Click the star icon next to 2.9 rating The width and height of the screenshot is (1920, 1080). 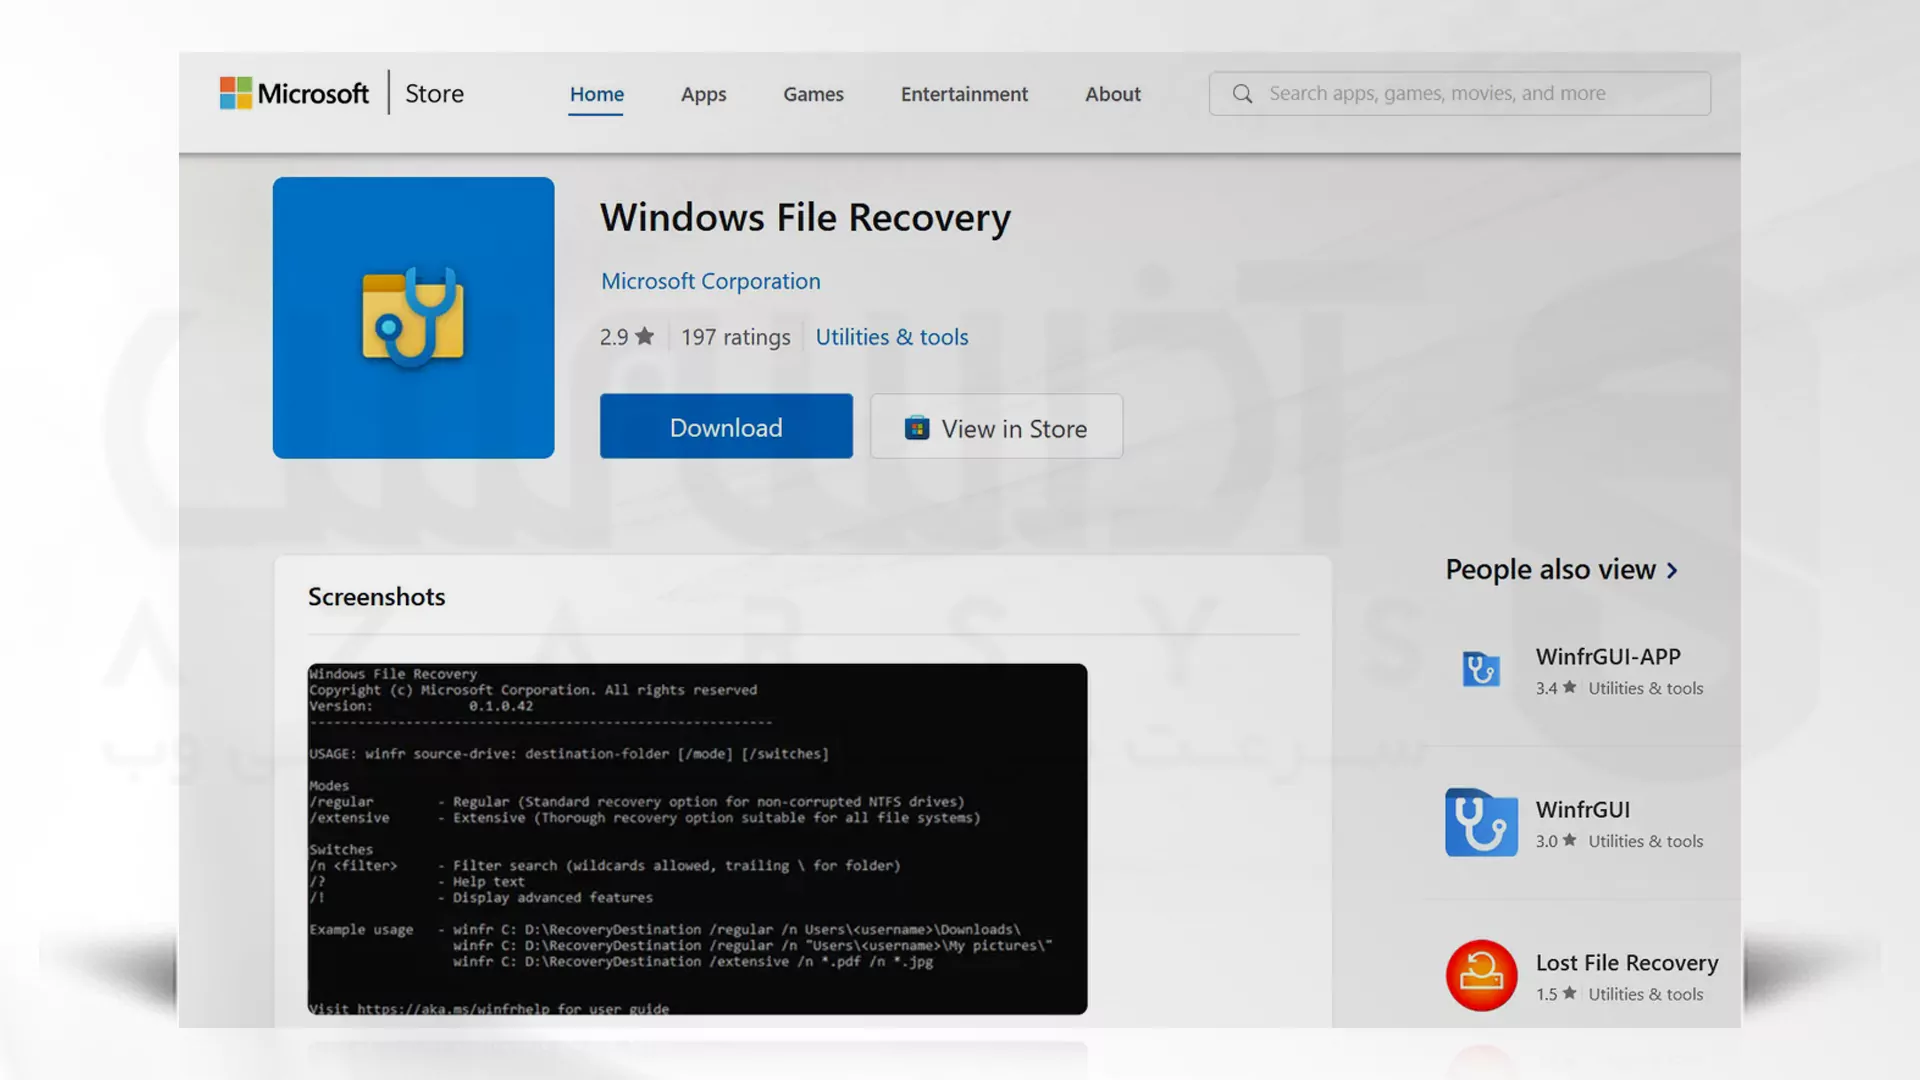(x=645, y=336)
